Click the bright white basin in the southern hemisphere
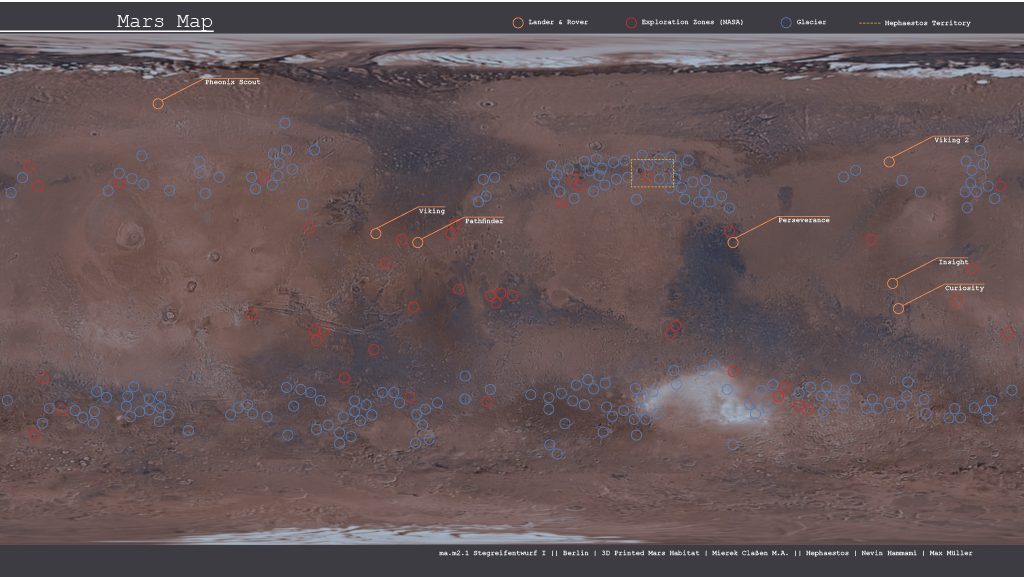This screenshot has height=577, width=1024. tap(700, 395)
